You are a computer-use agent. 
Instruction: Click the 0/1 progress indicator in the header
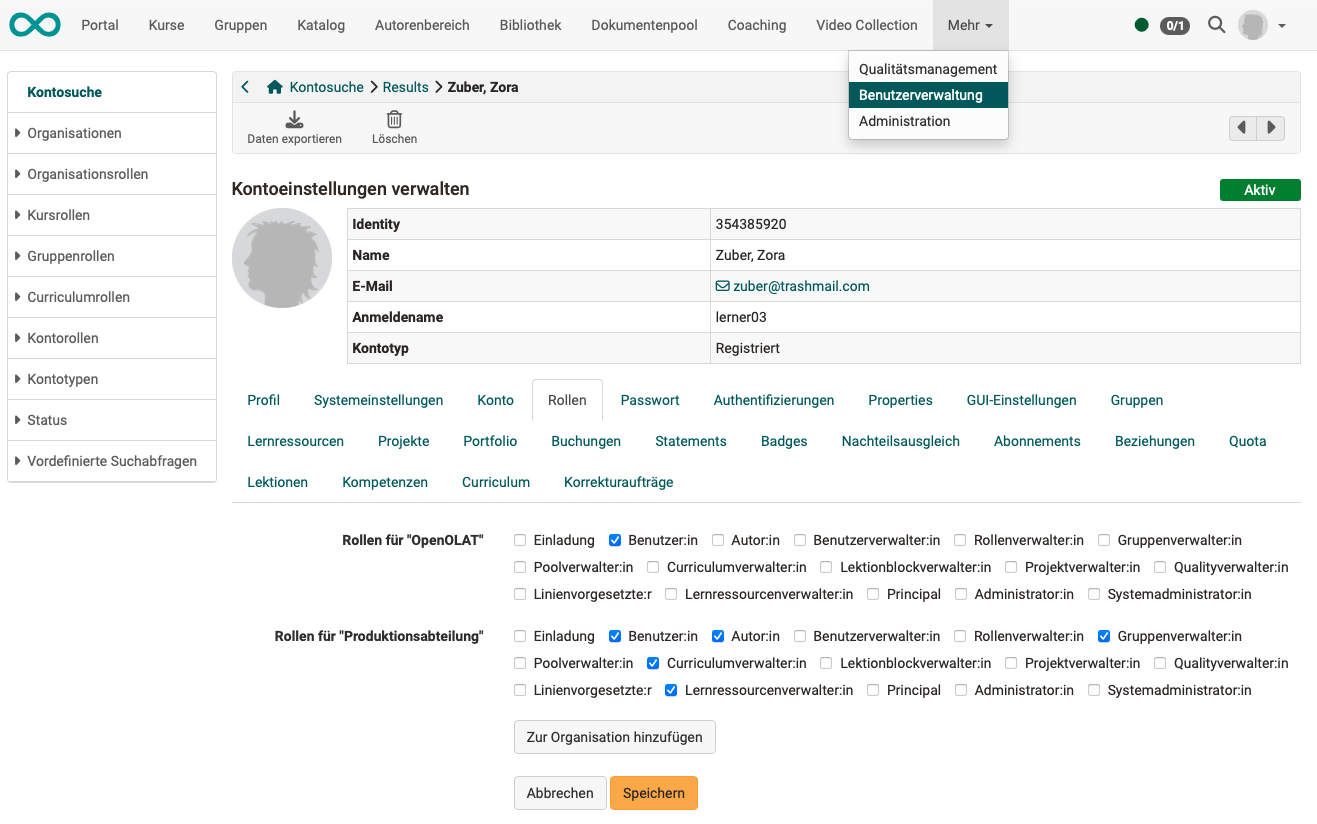1173,25
